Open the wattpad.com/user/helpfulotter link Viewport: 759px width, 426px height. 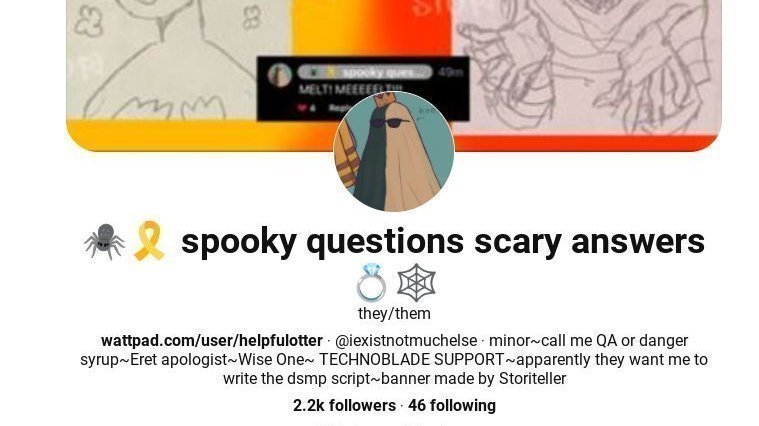212,340
